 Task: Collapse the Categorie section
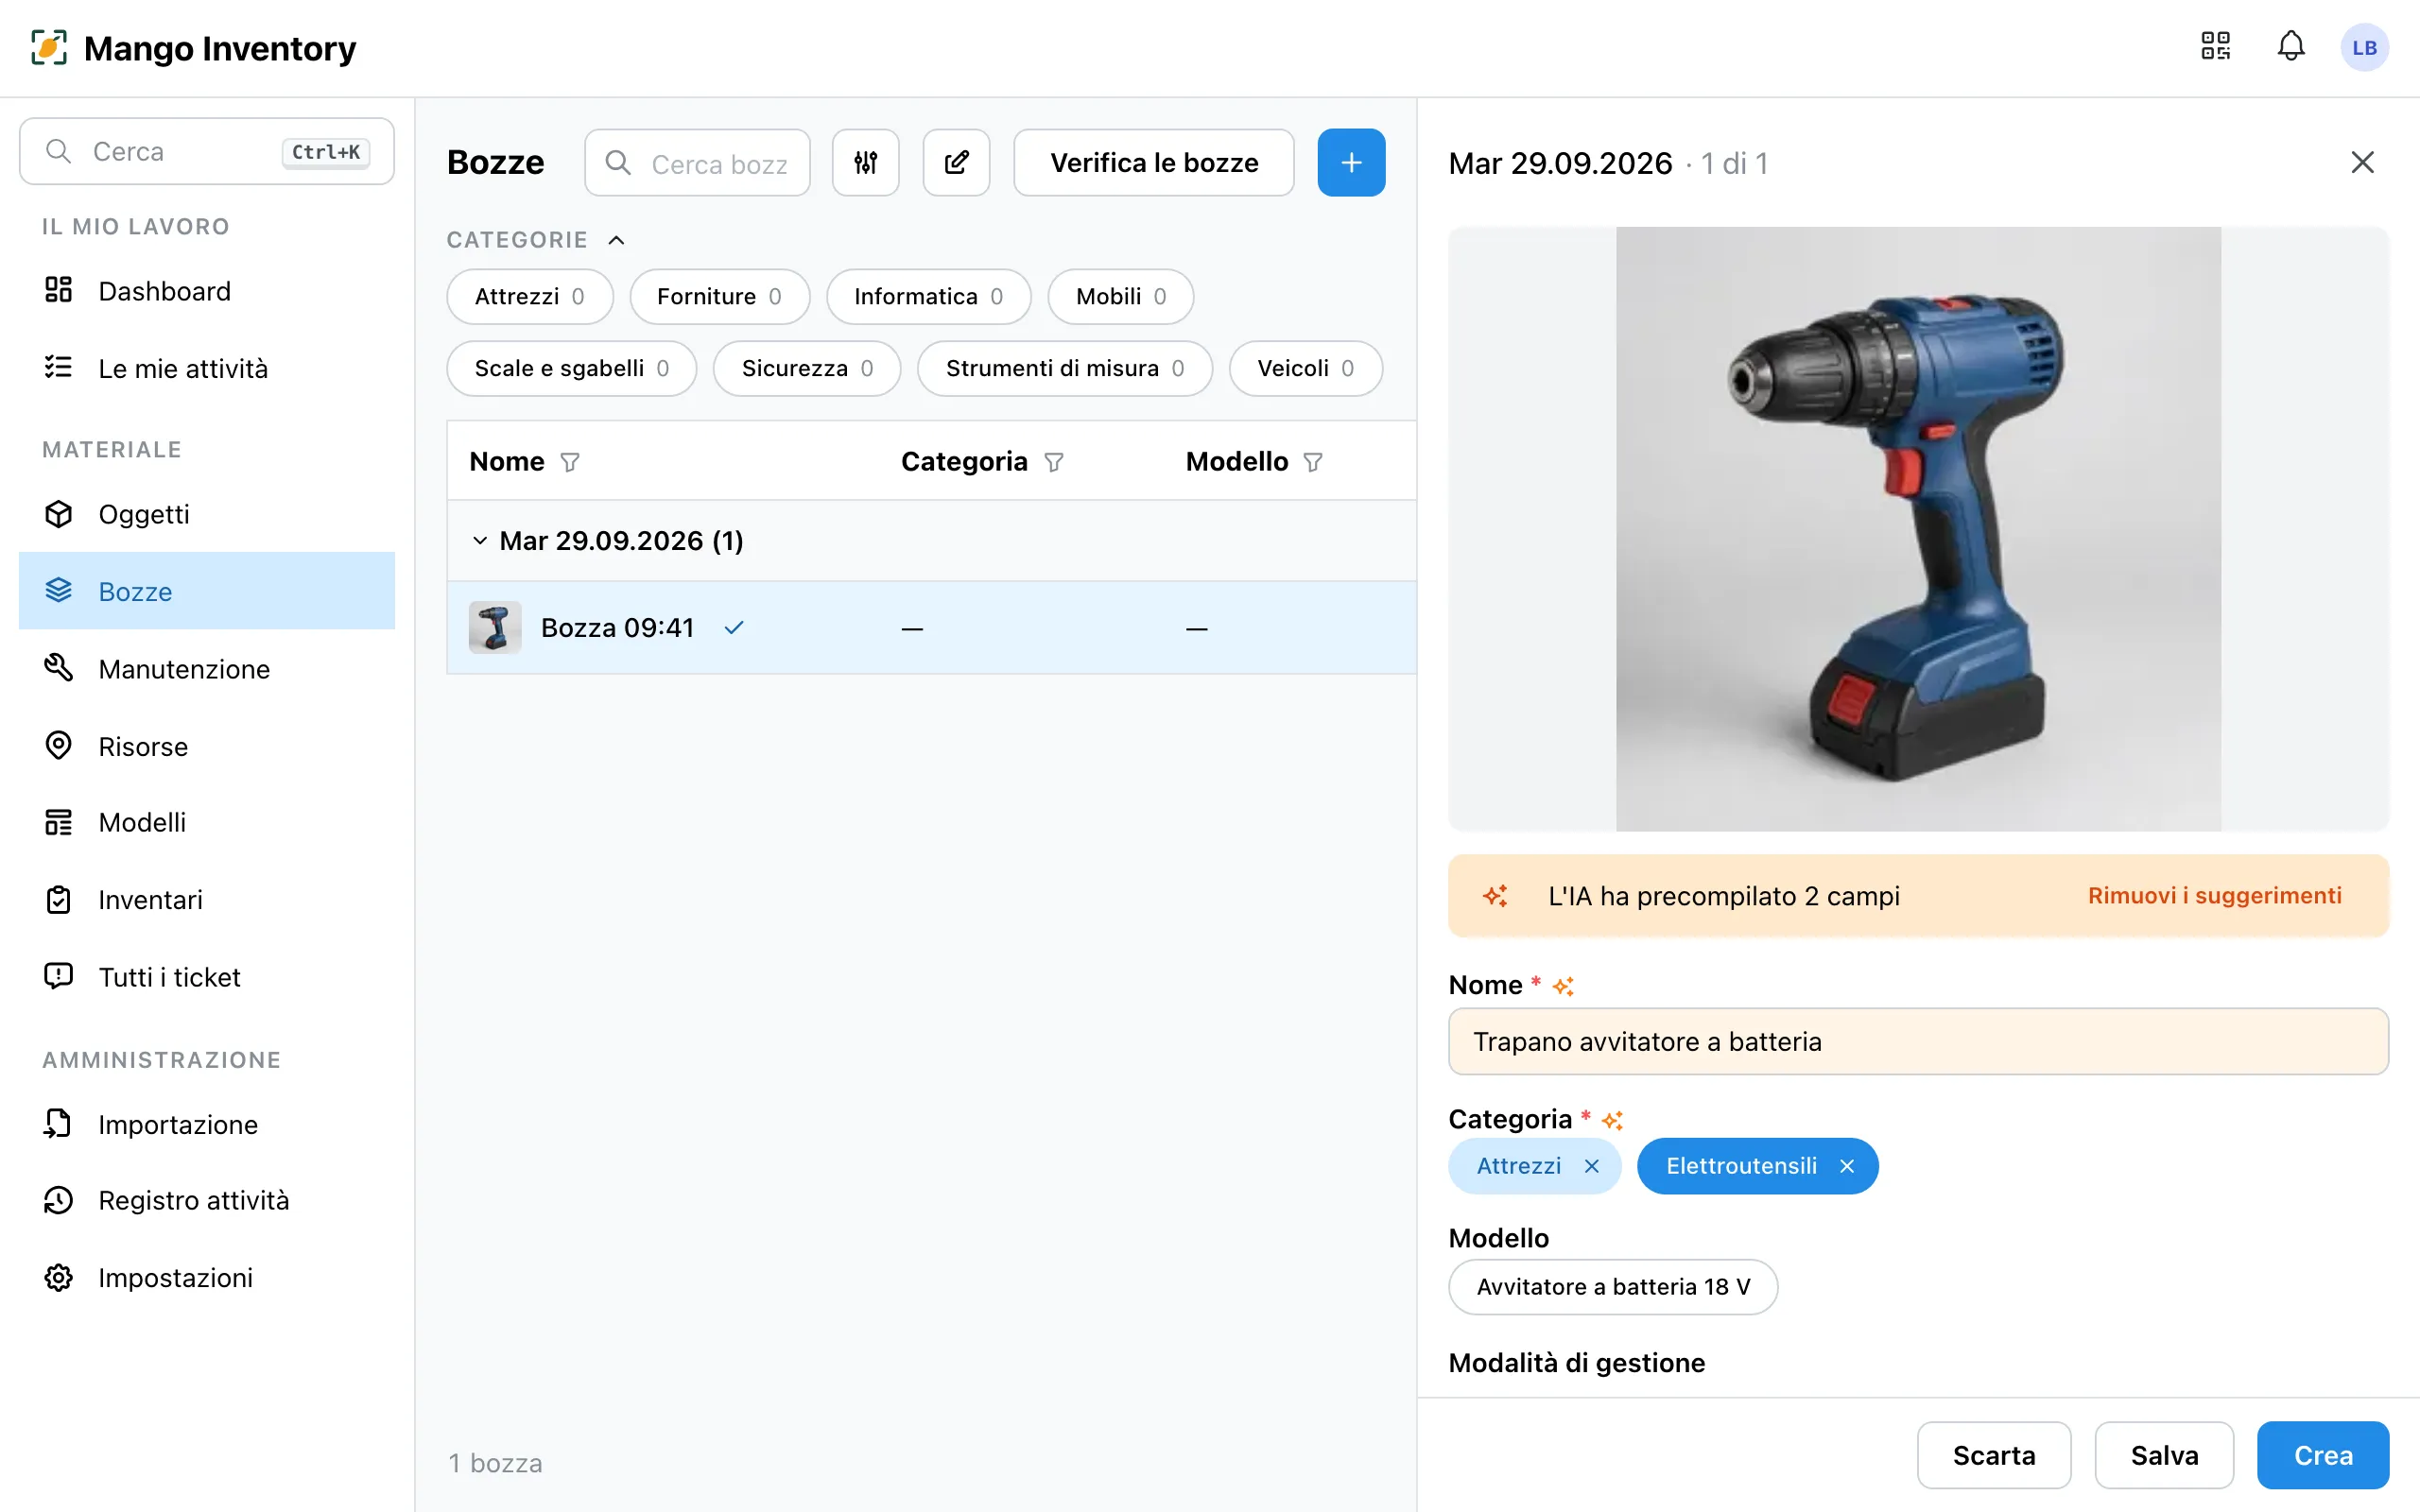point(617,240)
